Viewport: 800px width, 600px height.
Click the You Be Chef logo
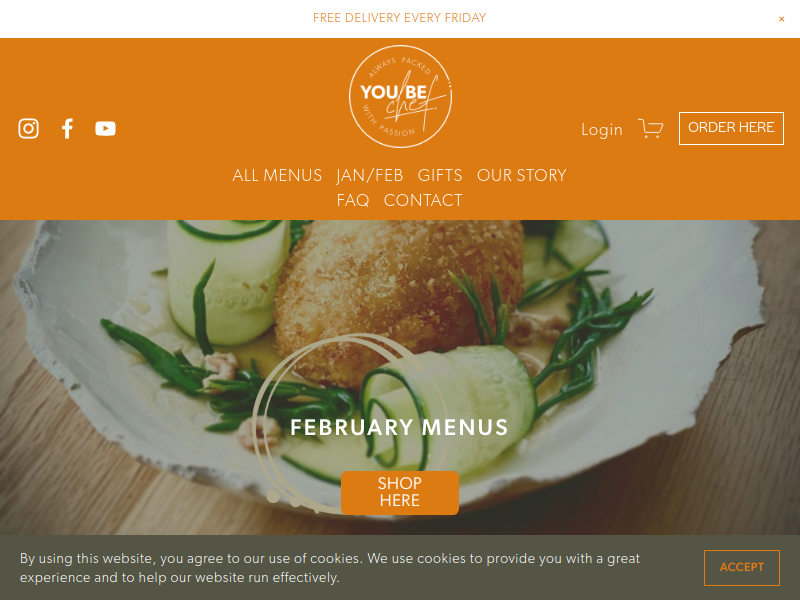(x=400, y=96)
